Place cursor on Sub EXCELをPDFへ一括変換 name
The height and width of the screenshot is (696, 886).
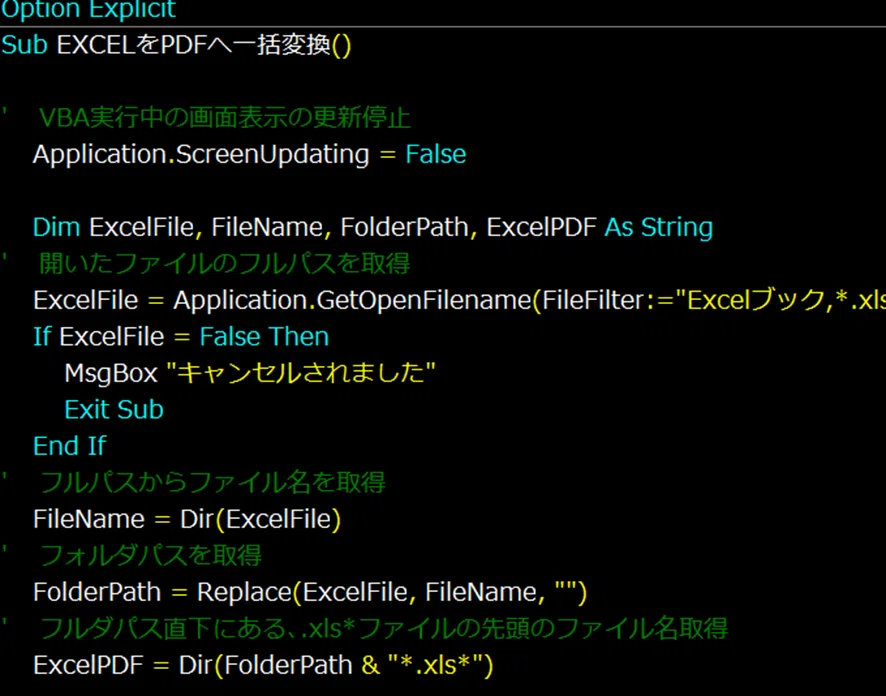tap(194, 45)
